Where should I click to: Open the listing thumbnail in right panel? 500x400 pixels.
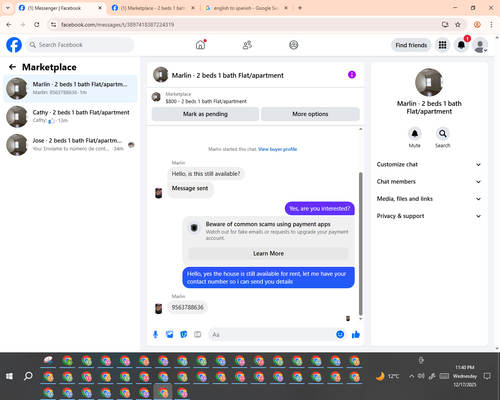click(x=429, y=82)
